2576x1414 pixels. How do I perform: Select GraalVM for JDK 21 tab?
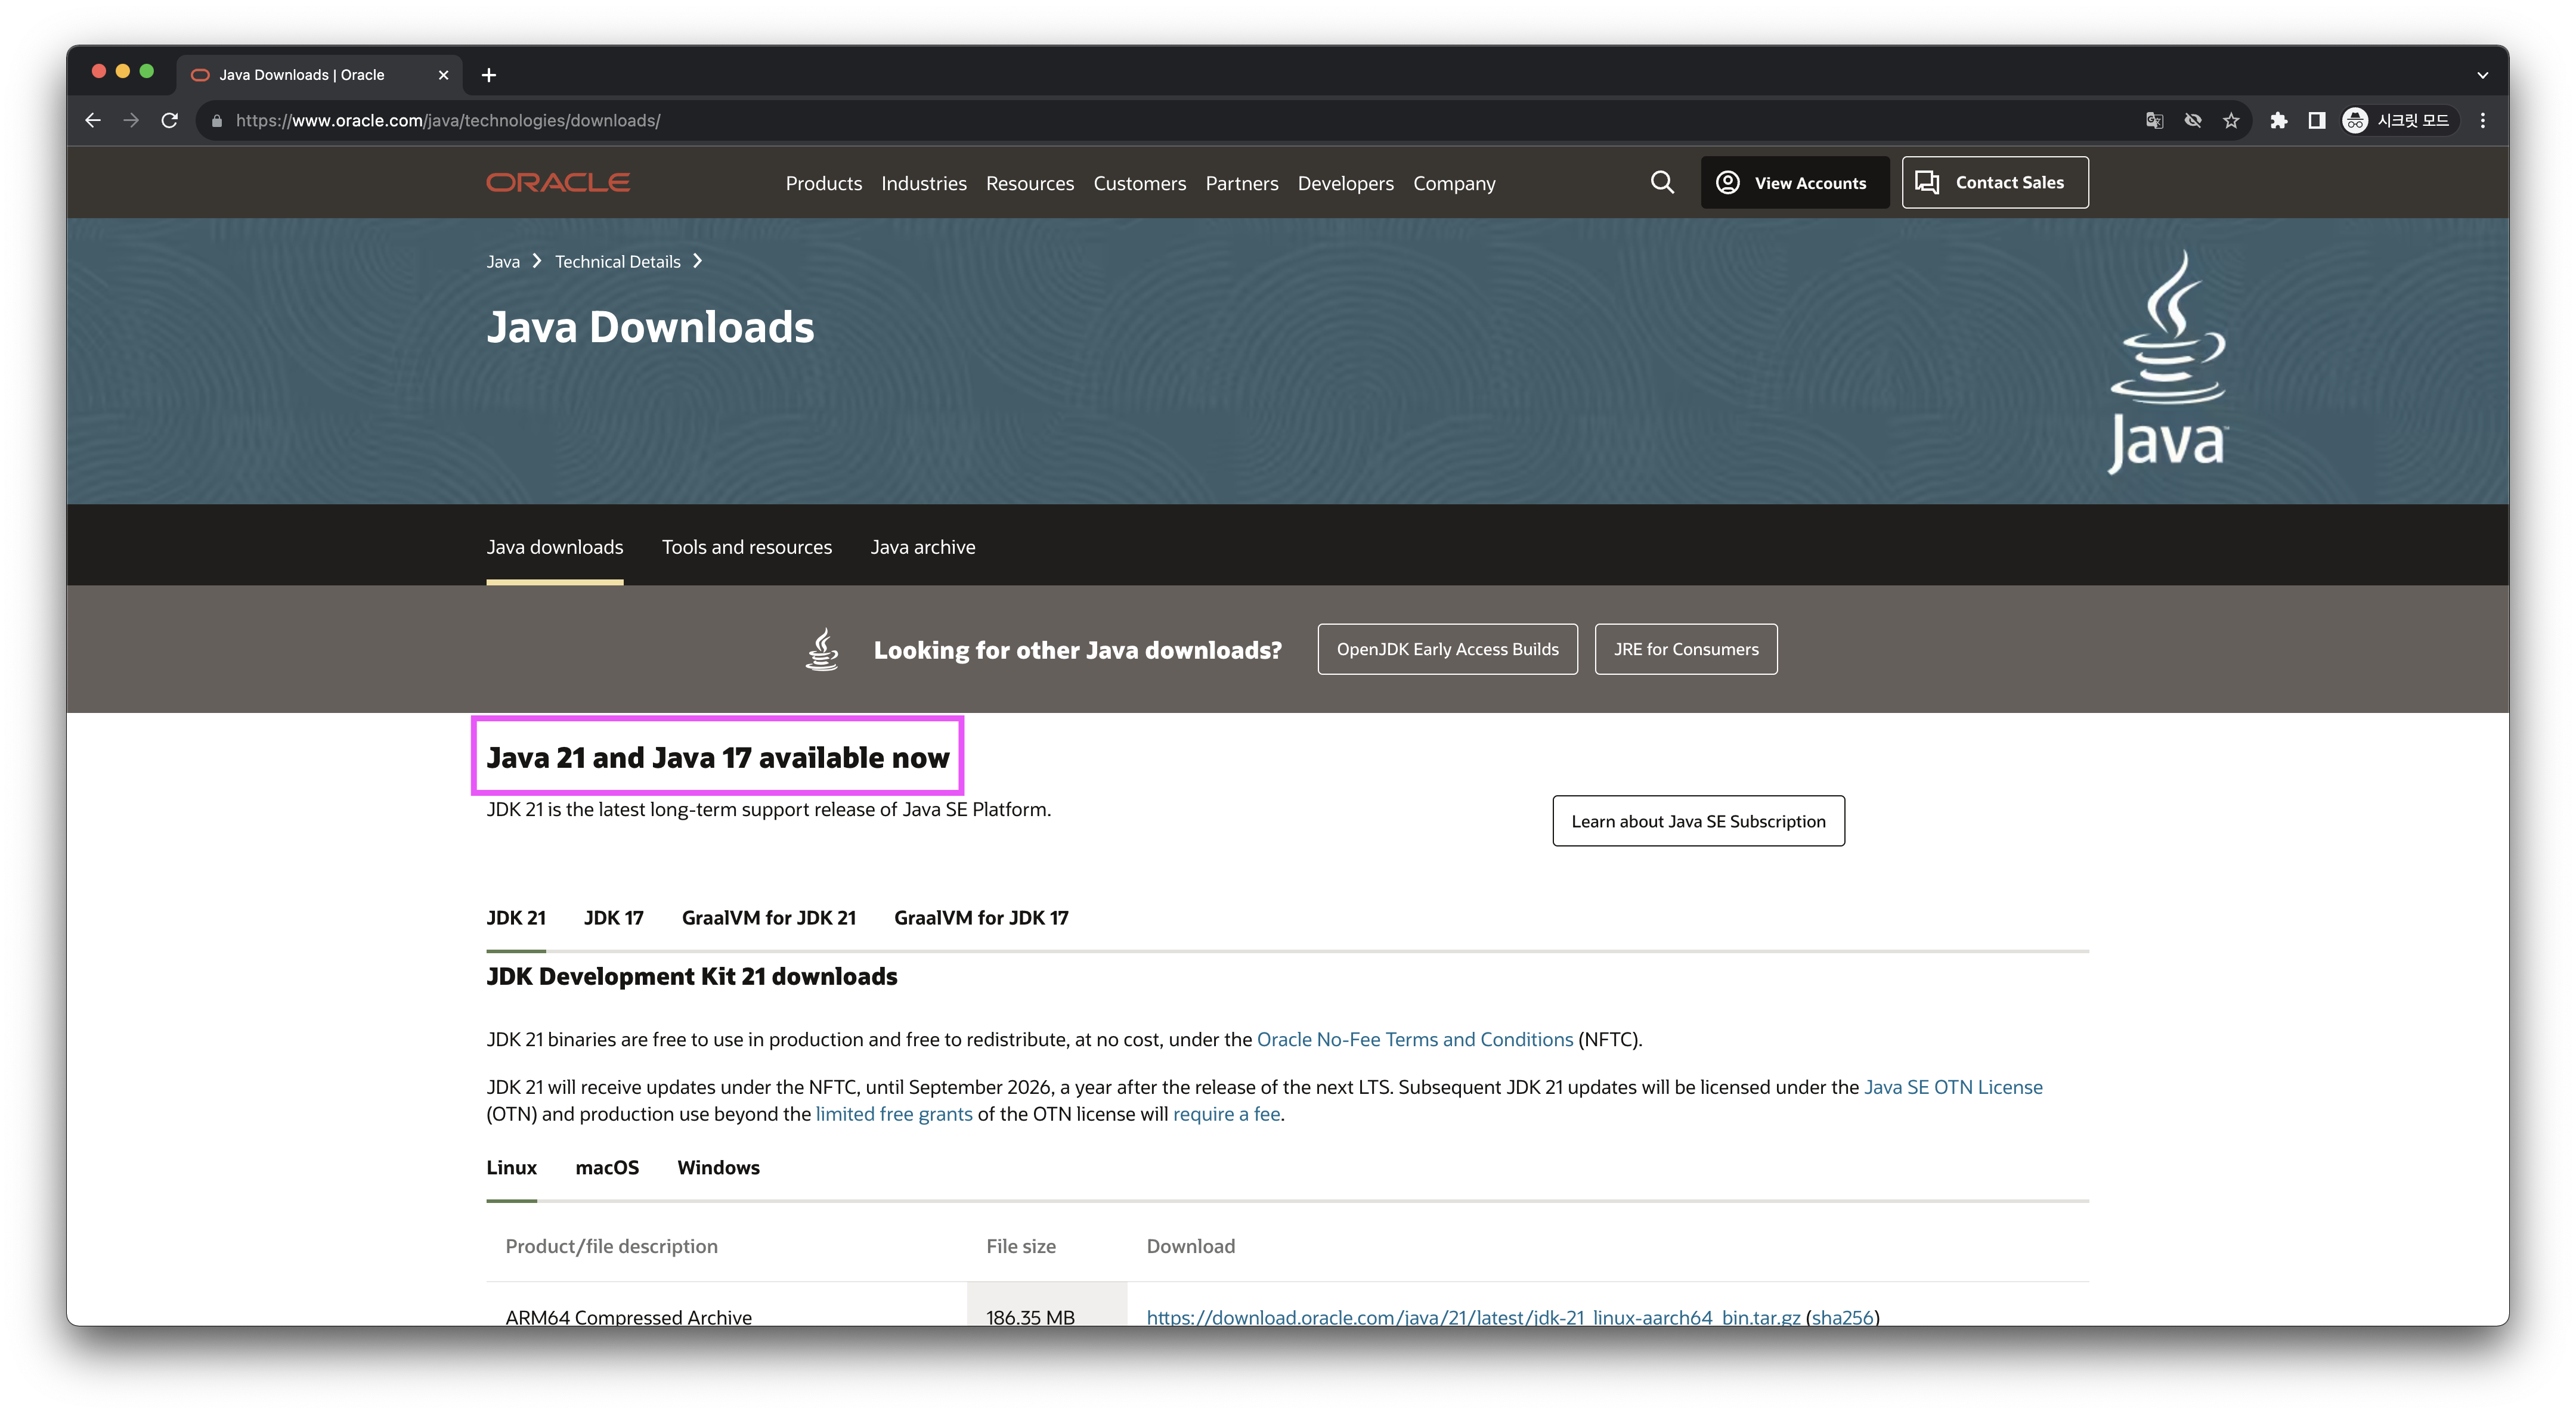768,917
